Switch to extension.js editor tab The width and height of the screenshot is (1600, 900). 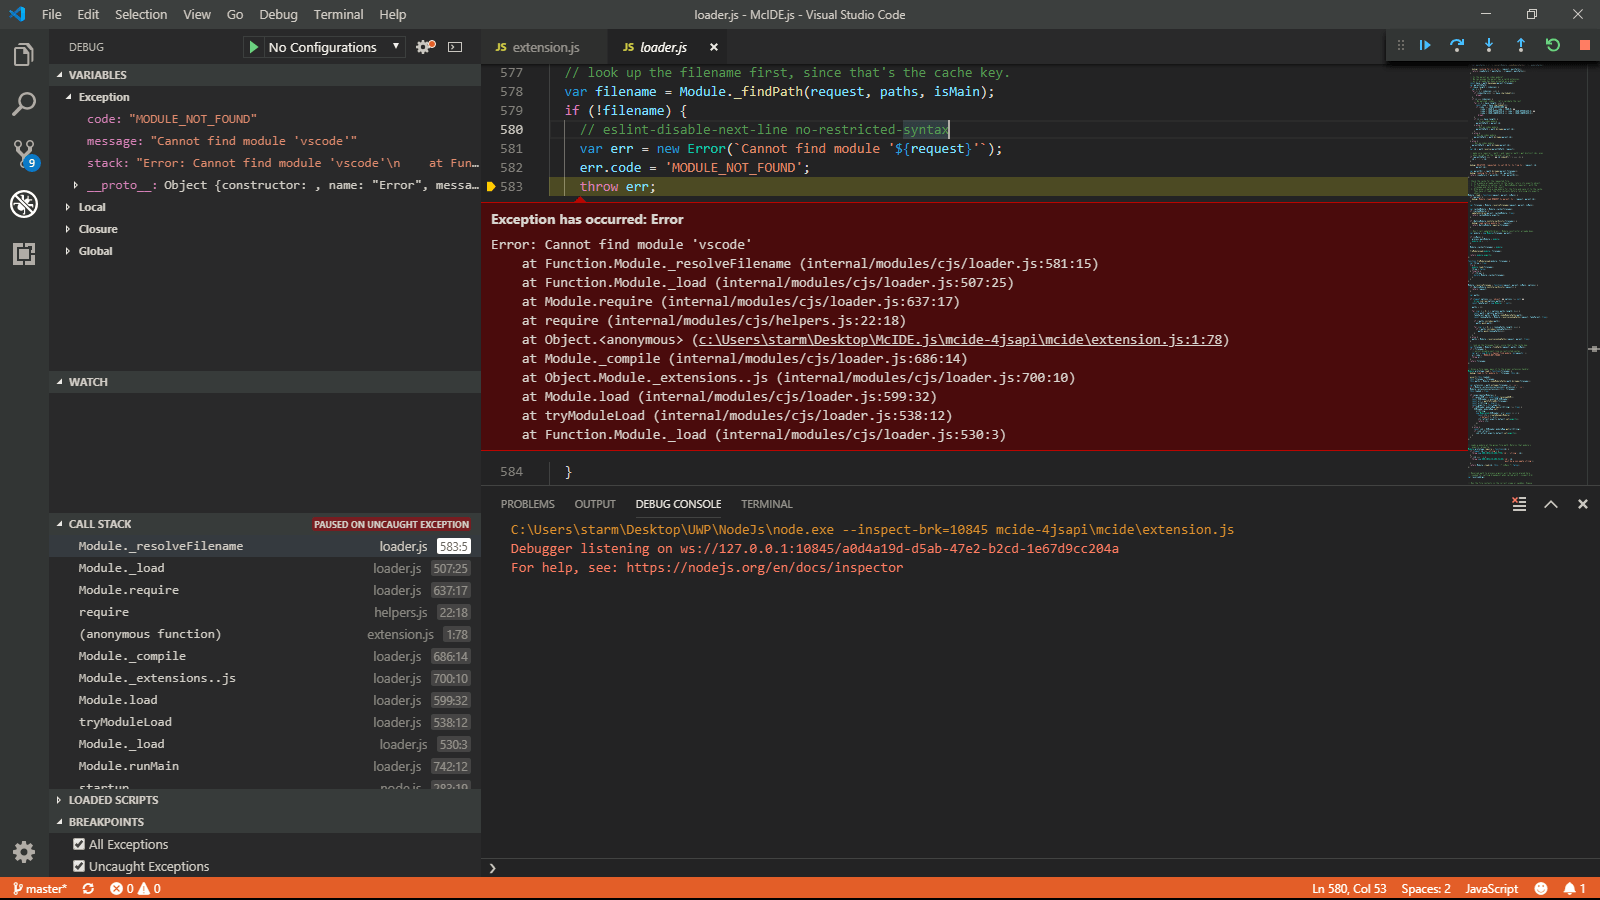tap(545, 47)
